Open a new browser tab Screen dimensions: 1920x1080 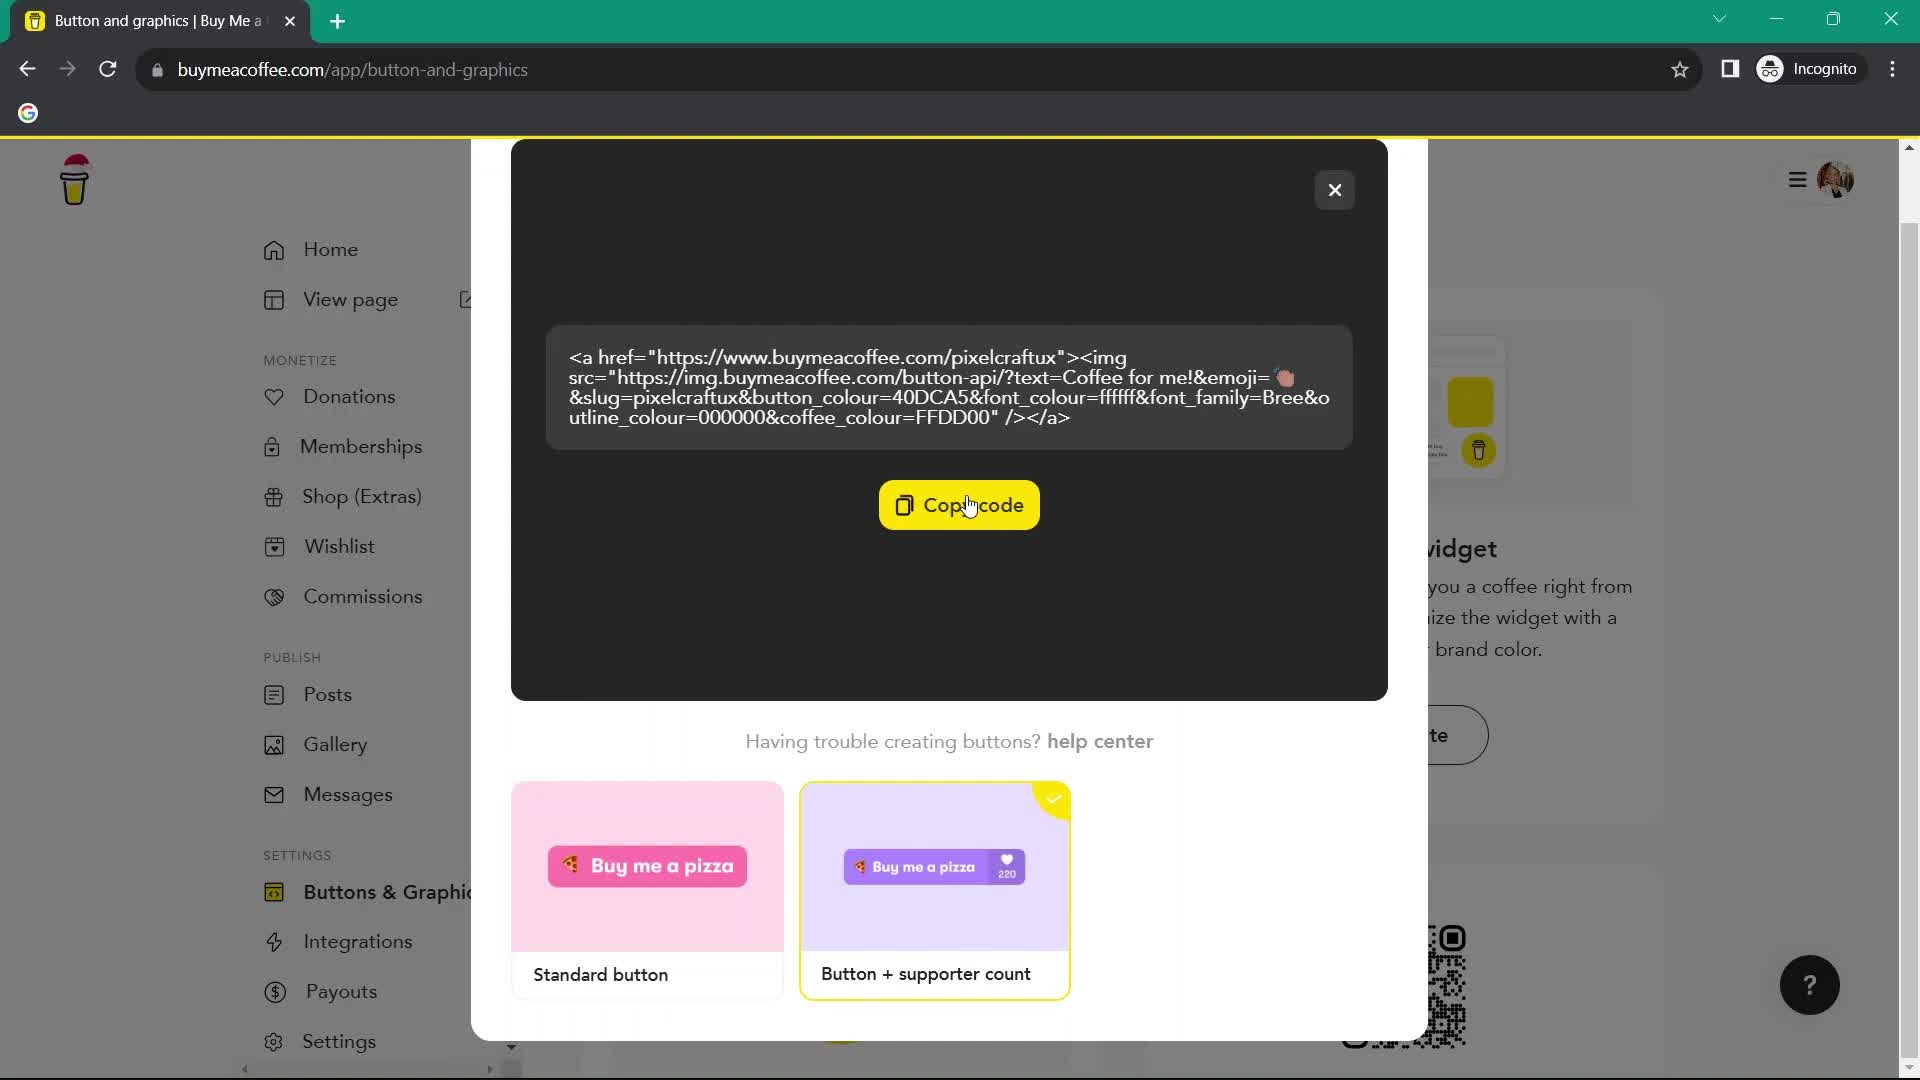(x=337, y=21)
